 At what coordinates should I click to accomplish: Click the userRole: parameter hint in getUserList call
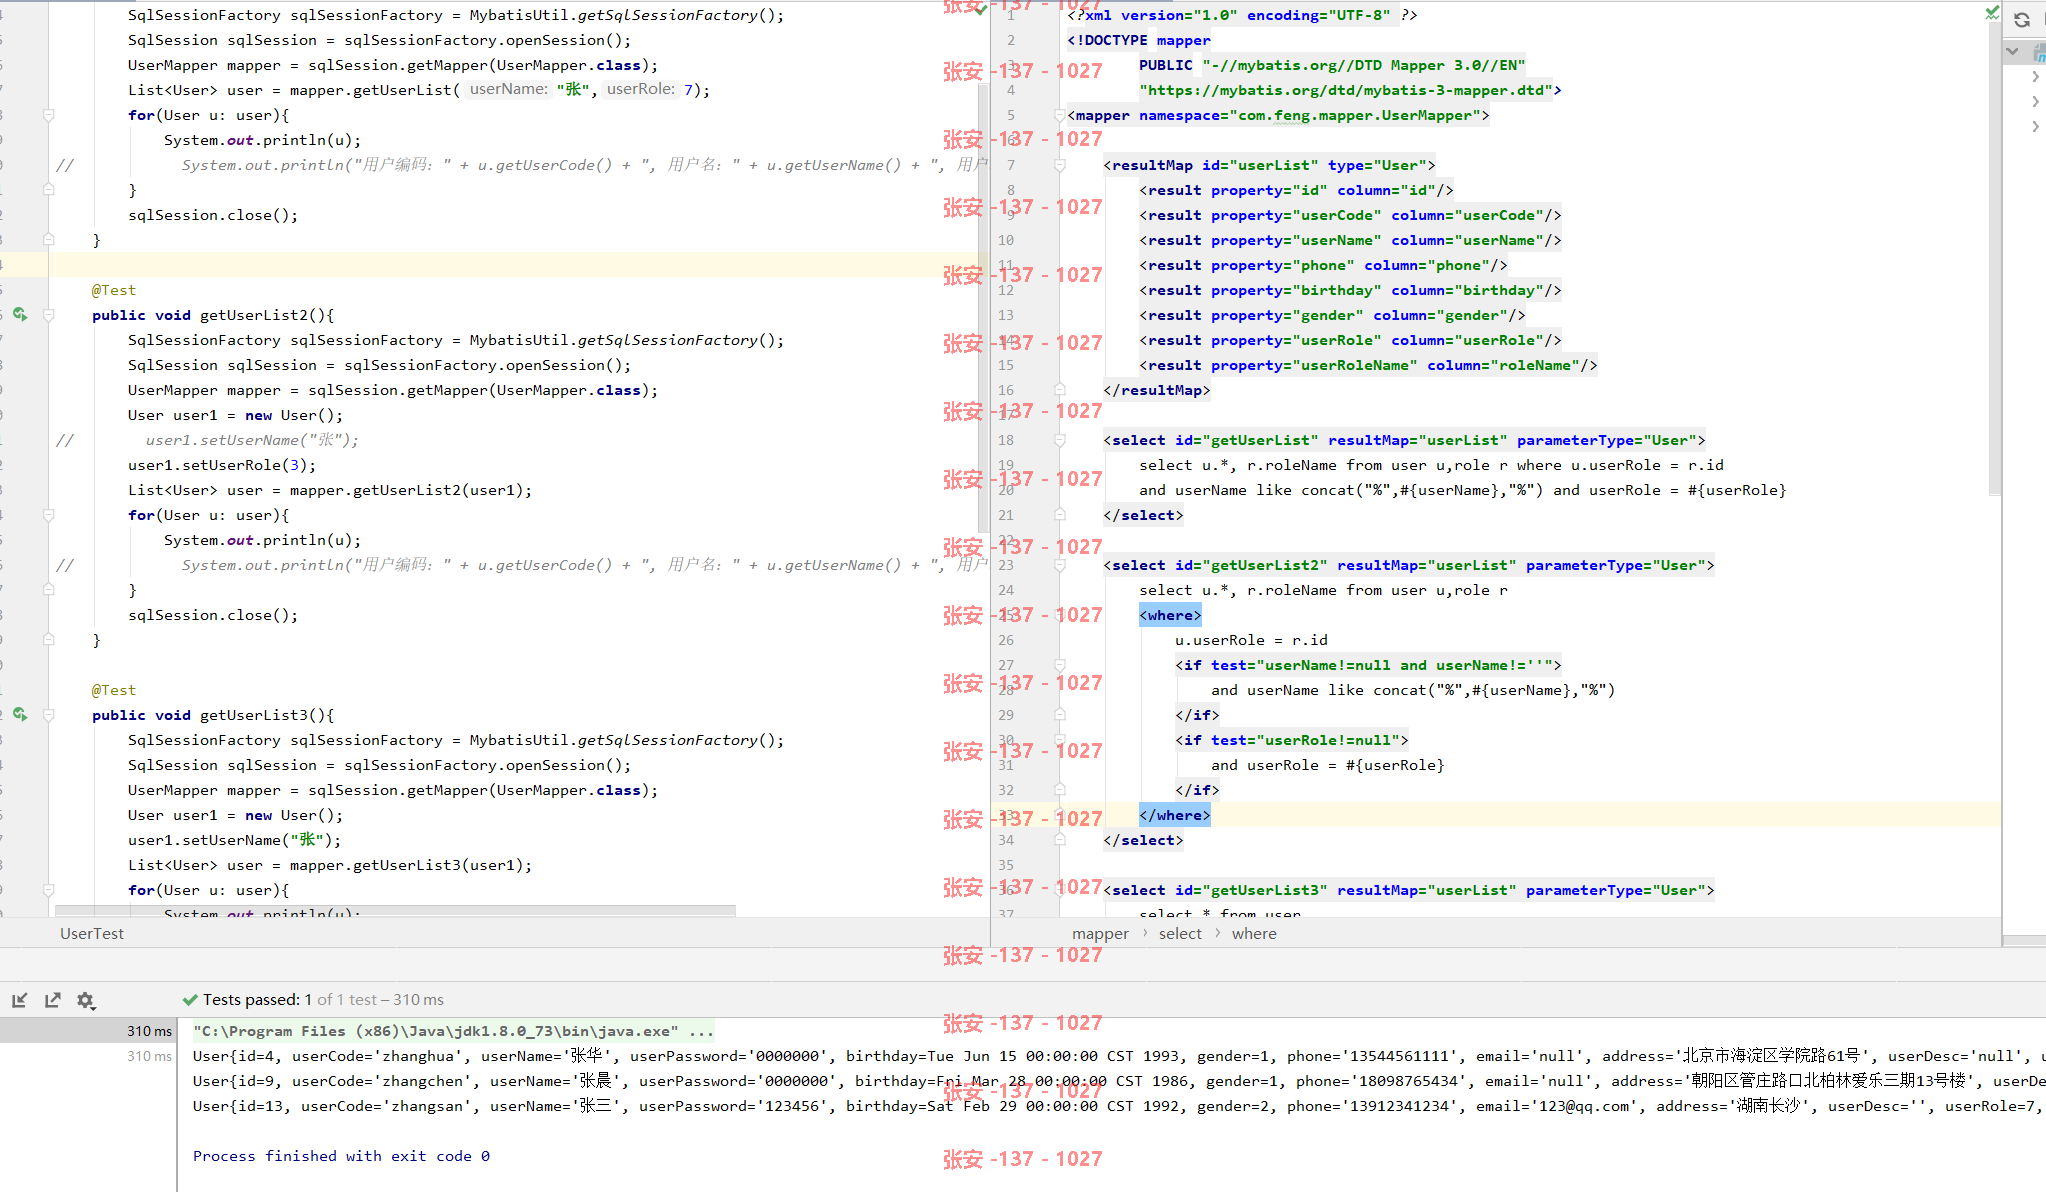(x=641, y=89)
